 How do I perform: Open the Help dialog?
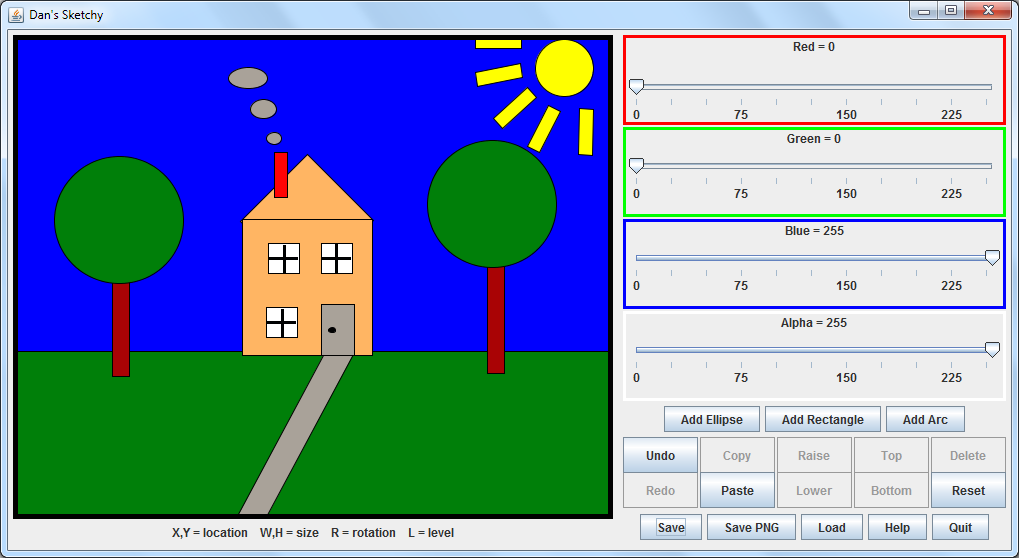[x=897, y=527]
